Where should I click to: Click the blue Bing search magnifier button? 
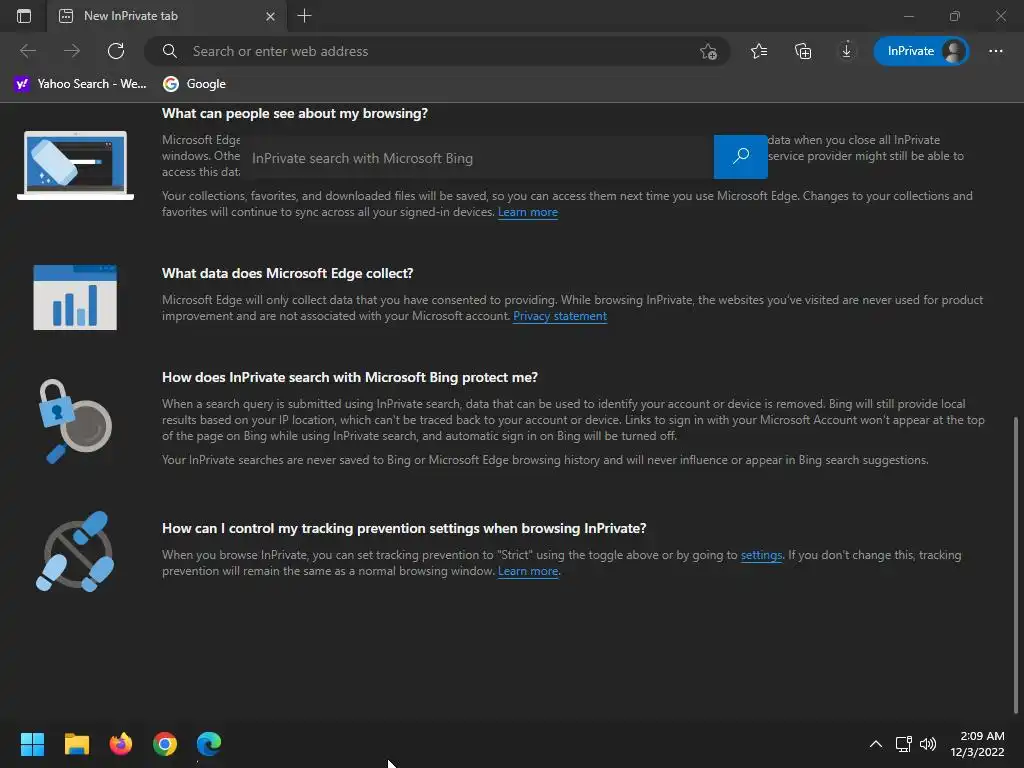click(741, 157)
